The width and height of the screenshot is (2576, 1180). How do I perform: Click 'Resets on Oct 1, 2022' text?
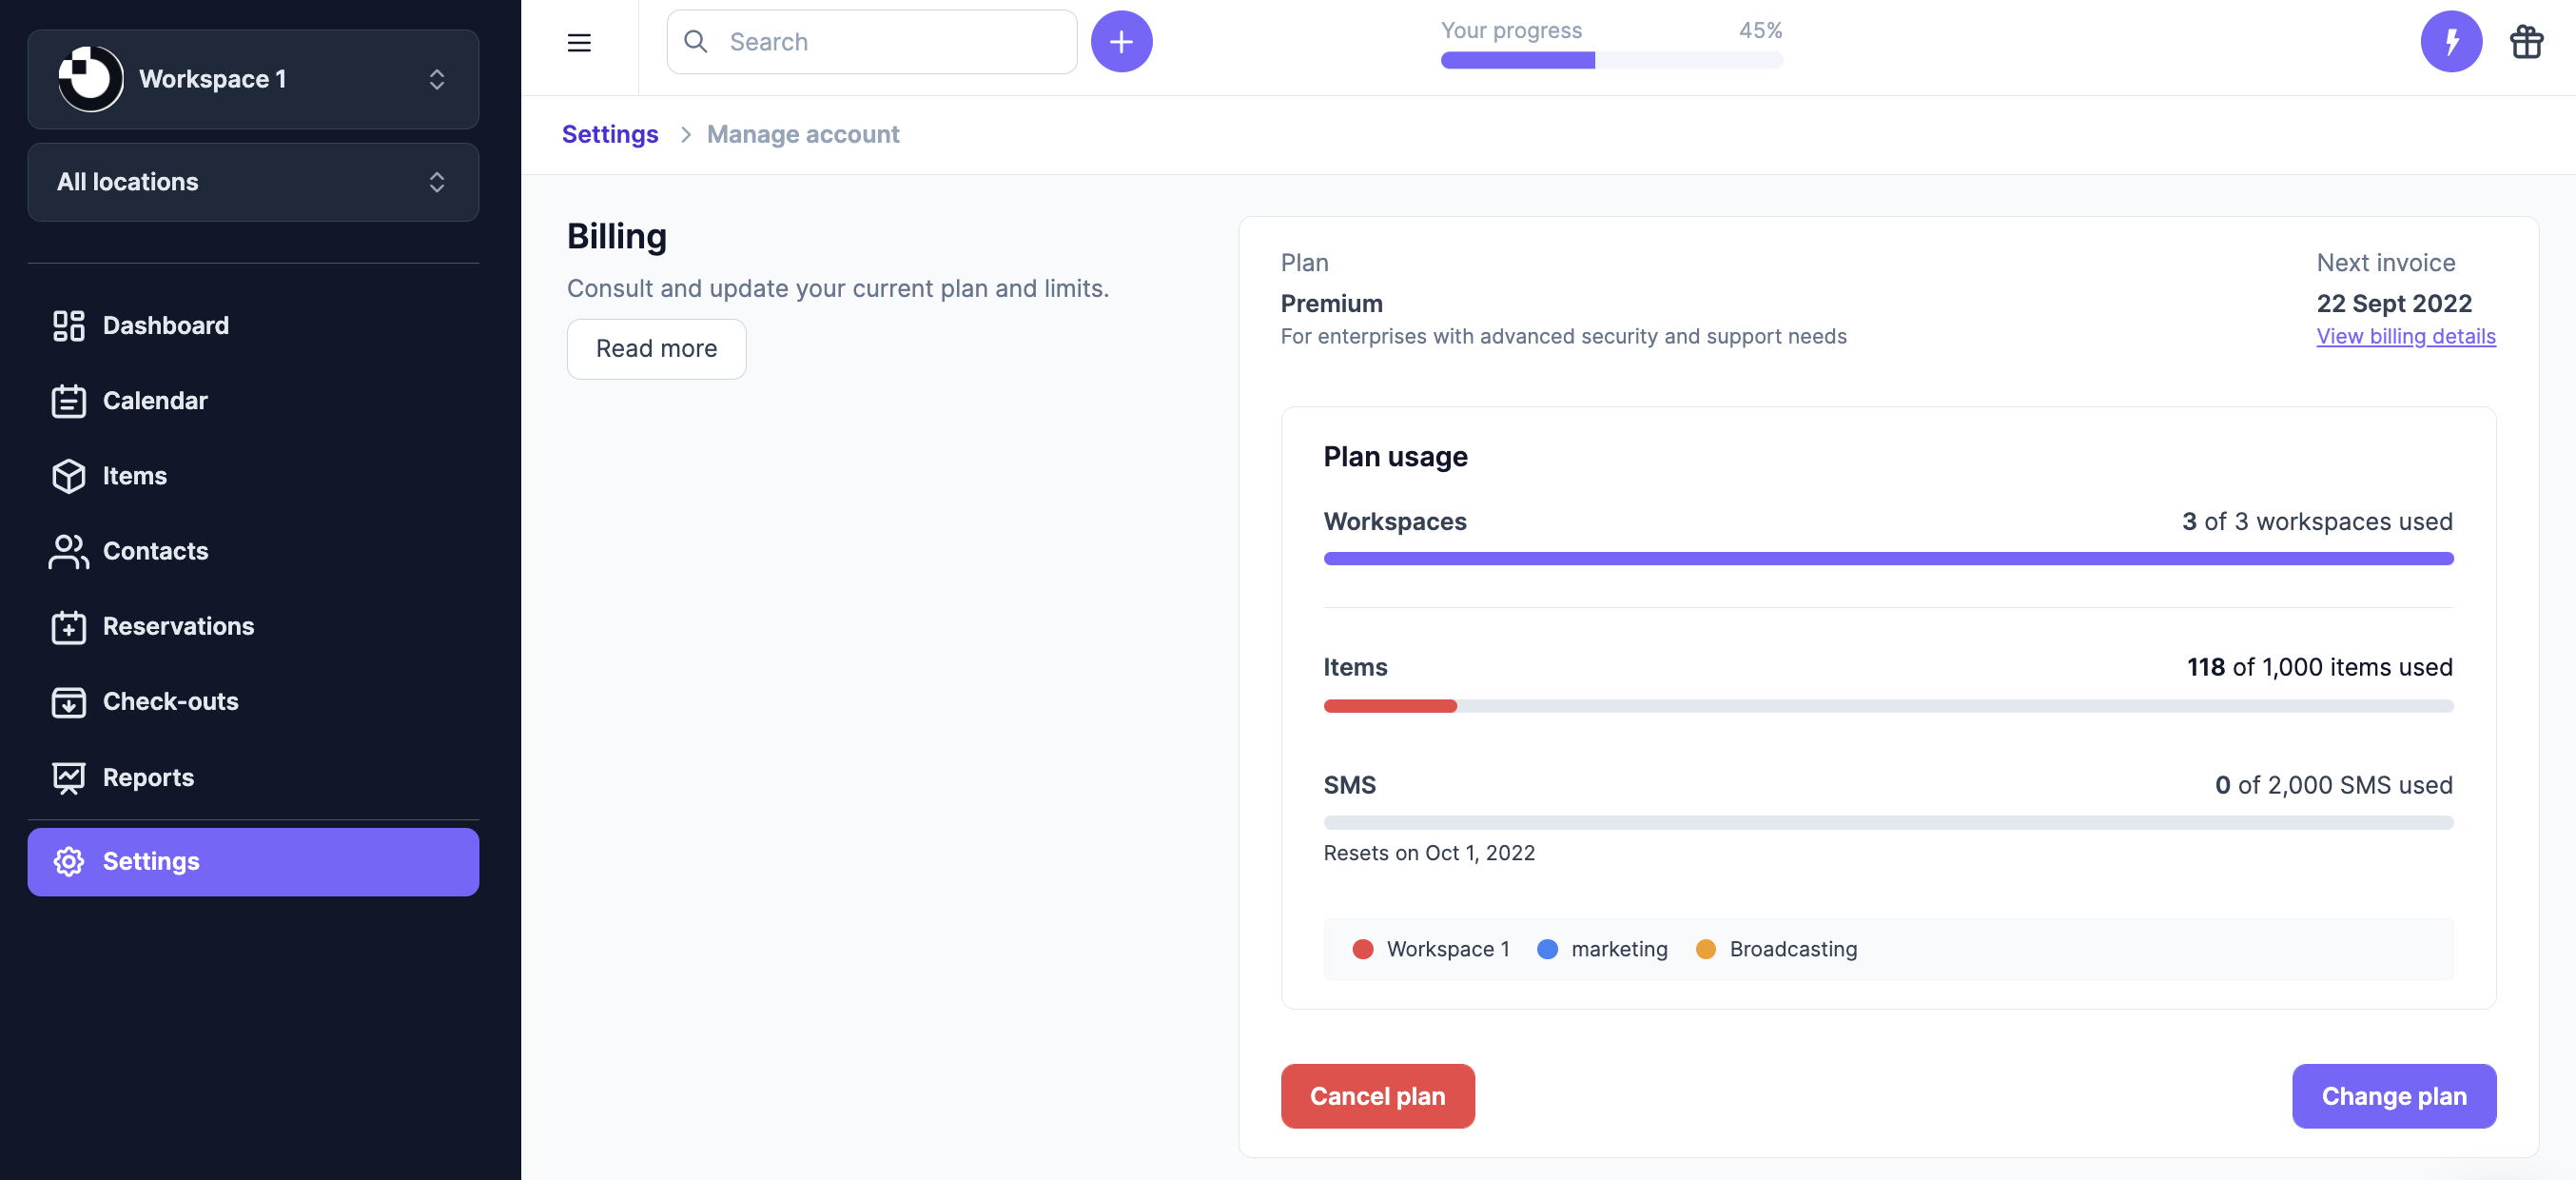coord(1429,853)
